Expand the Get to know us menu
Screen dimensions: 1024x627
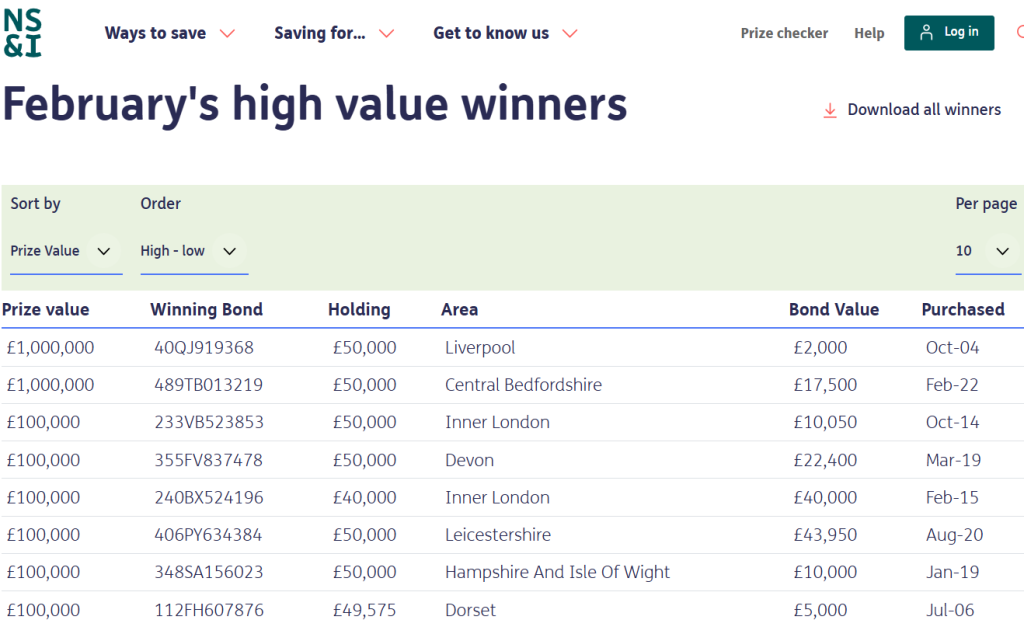[x=504, y=33]
